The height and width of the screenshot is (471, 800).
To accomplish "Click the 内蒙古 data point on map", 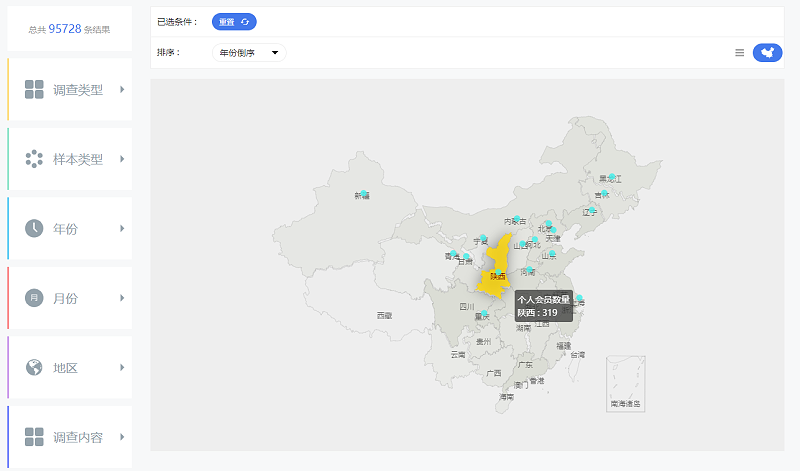I will pos(517,219).
